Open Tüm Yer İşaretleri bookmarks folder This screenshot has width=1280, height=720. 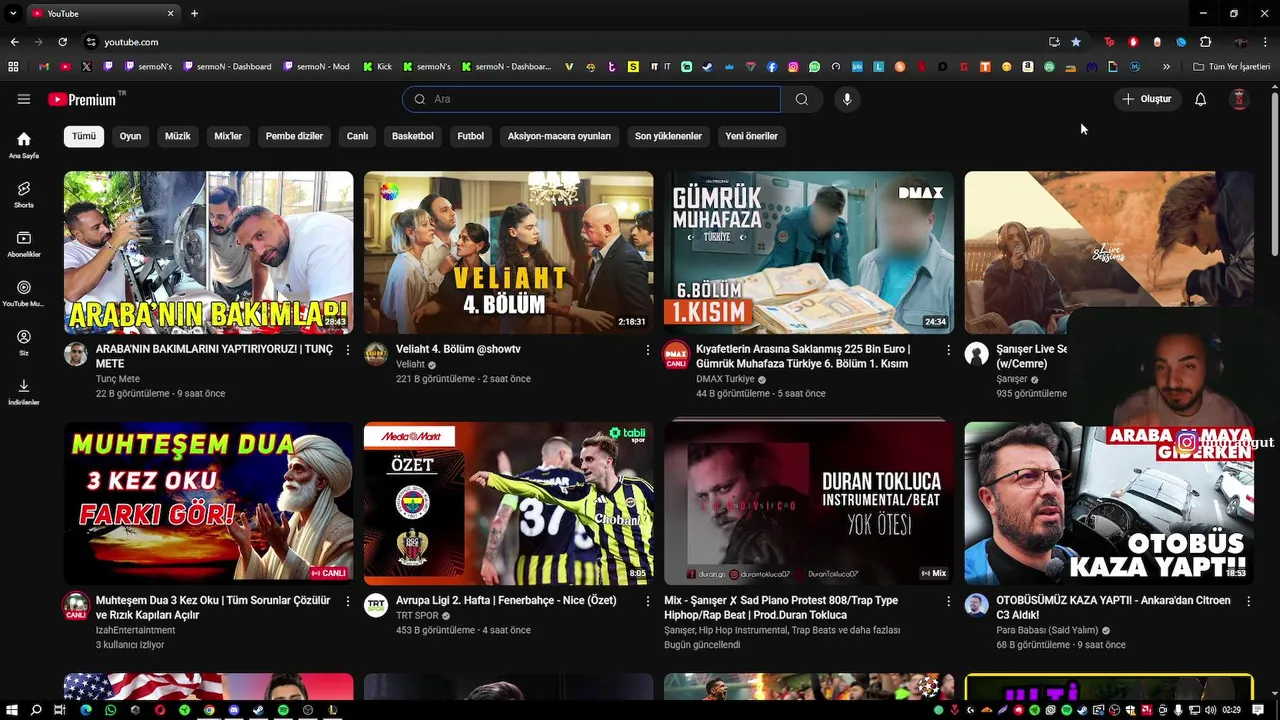pos(1232,67)
